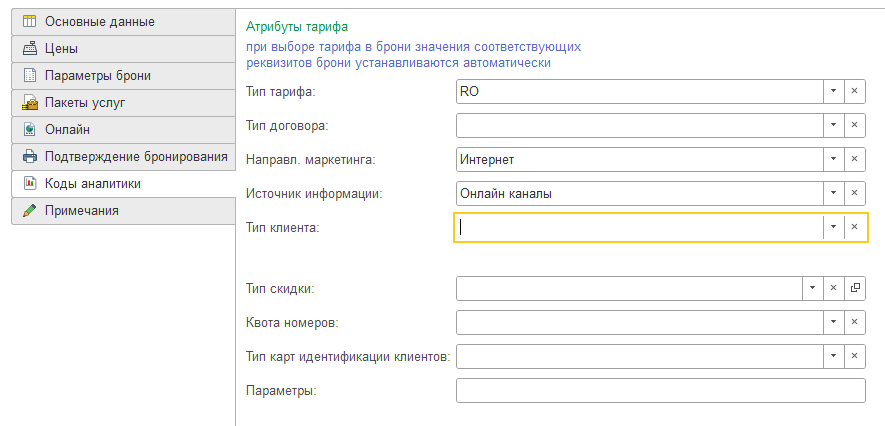Open Подтверждение бронирования tab

coord(123,156)
